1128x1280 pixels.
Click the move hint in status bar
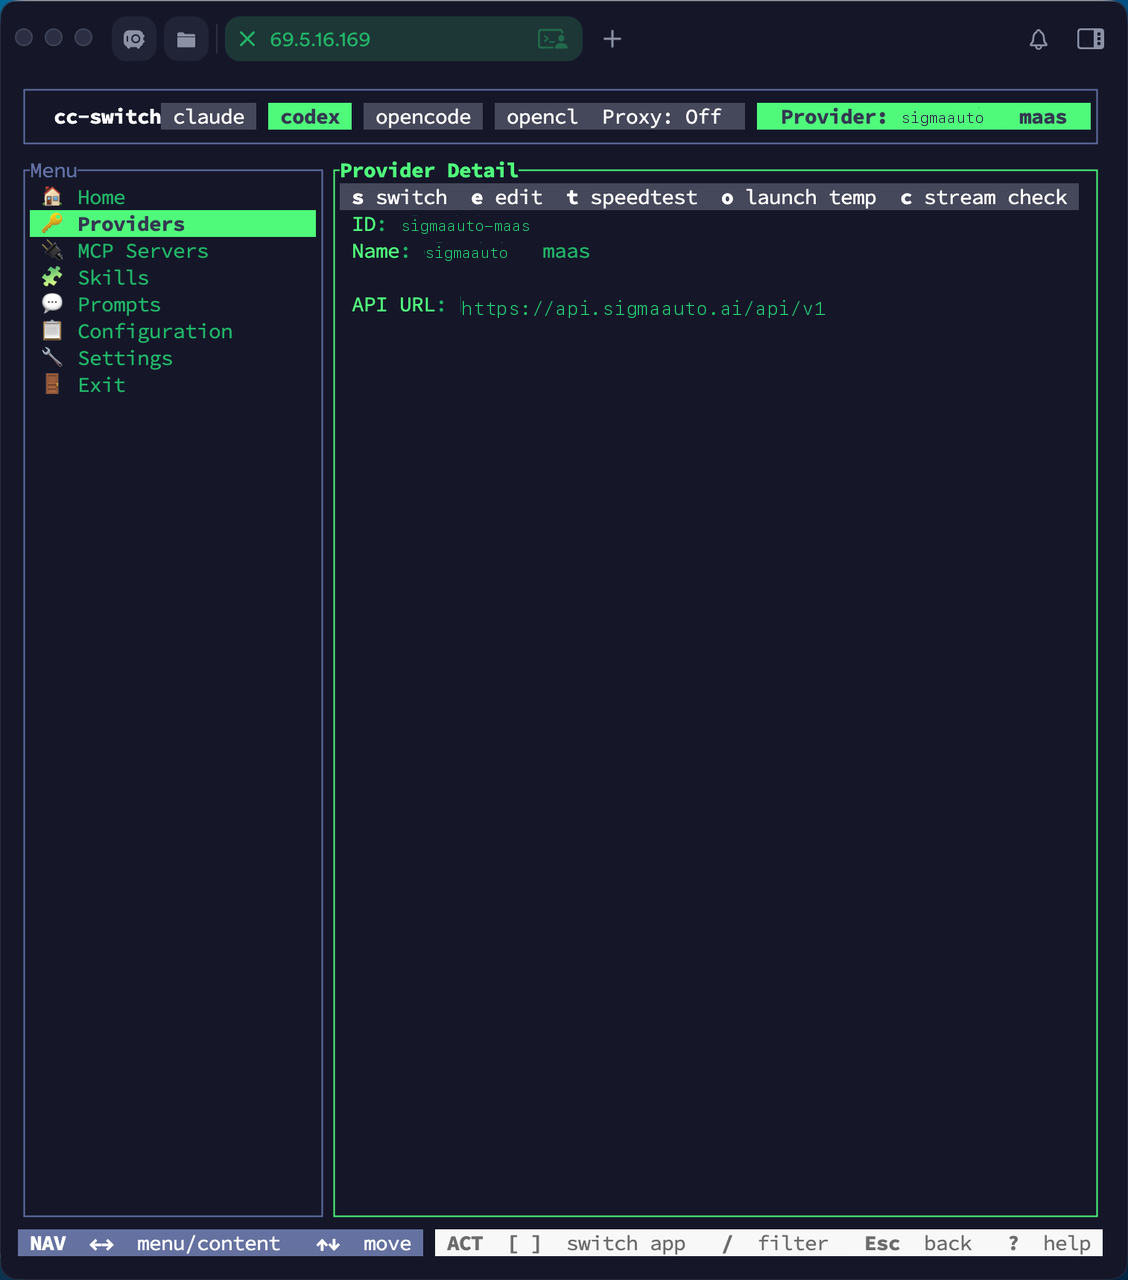coord(364,1243)
